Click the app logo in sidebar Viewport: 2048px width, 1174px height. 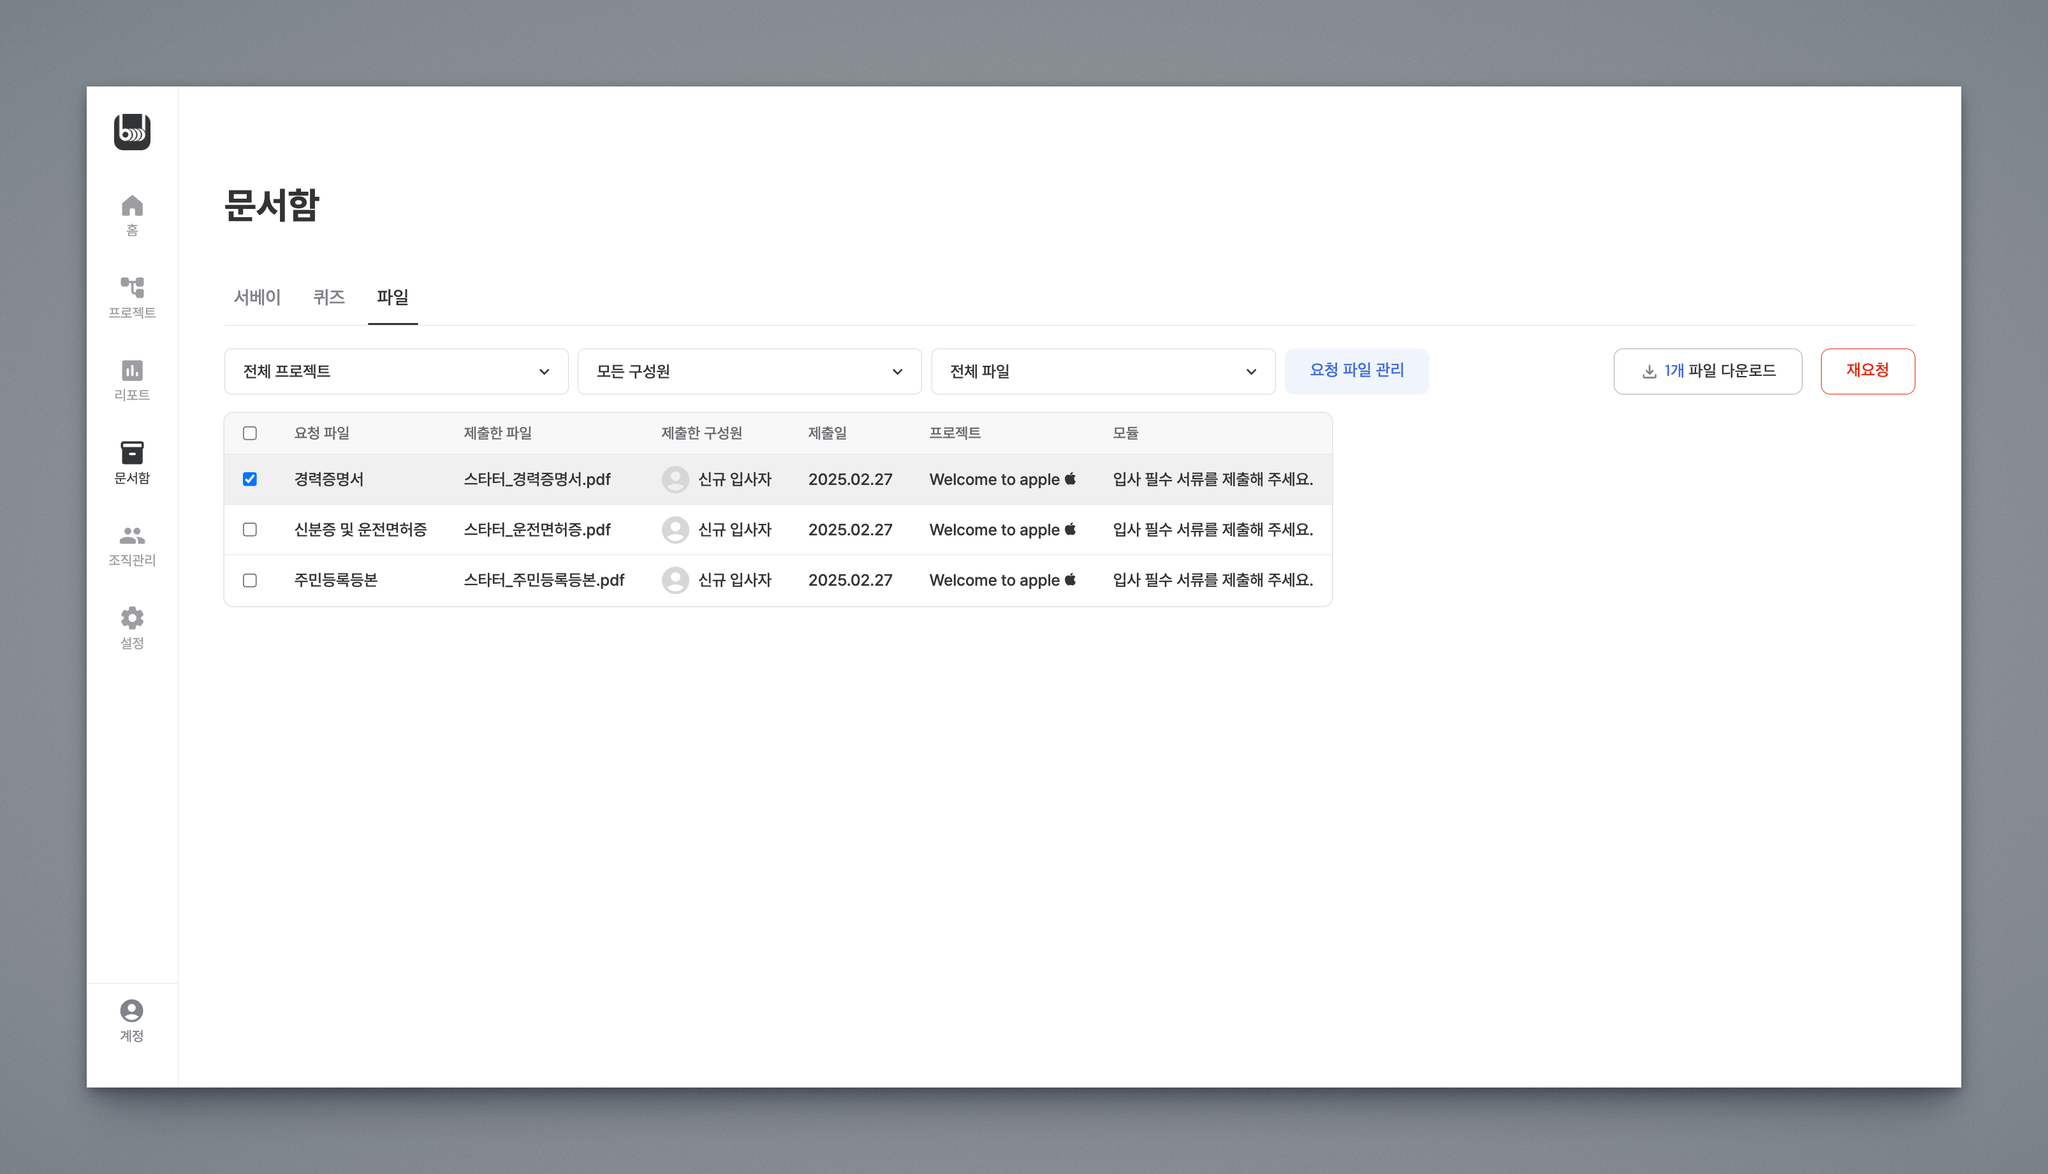click(132, 132)
